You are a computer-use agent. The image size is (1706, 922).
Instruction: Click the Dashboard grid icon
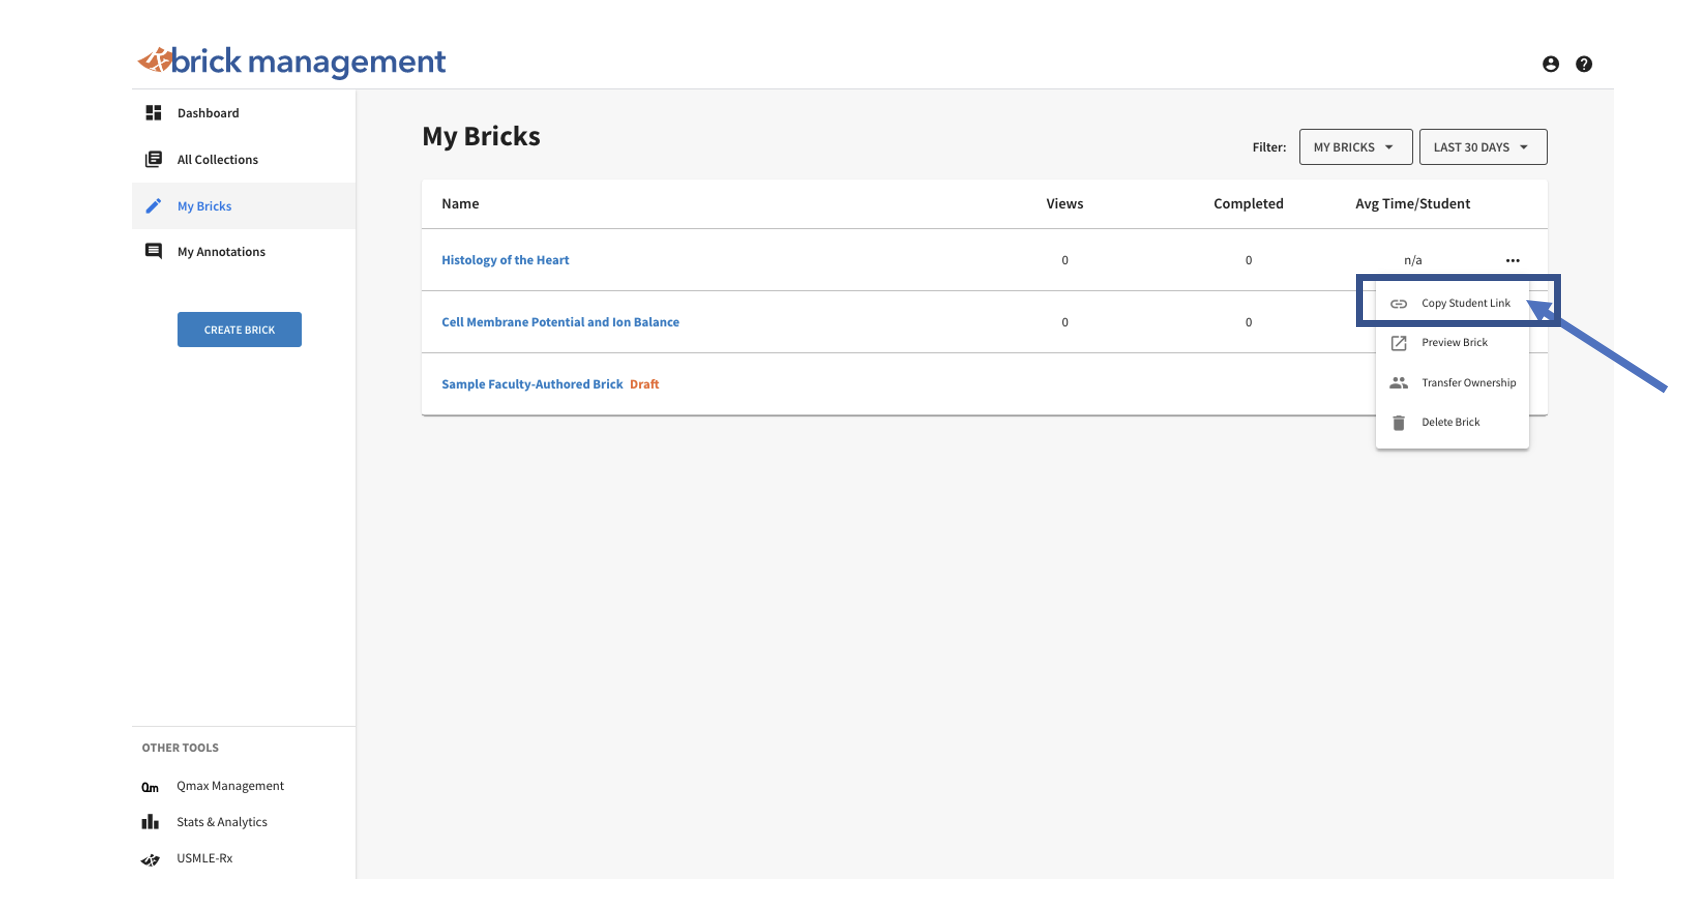pyautogui.click(x=153, y=113)
